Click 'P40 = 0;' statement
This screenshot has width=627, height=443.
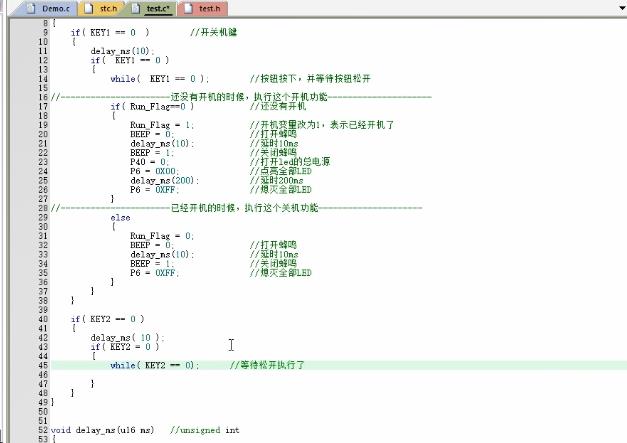[x=150, y=162]
